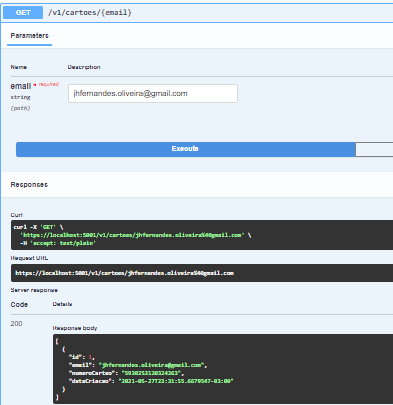Click the Server response label
The image size is (393, 405).
[x=34, y=290]
